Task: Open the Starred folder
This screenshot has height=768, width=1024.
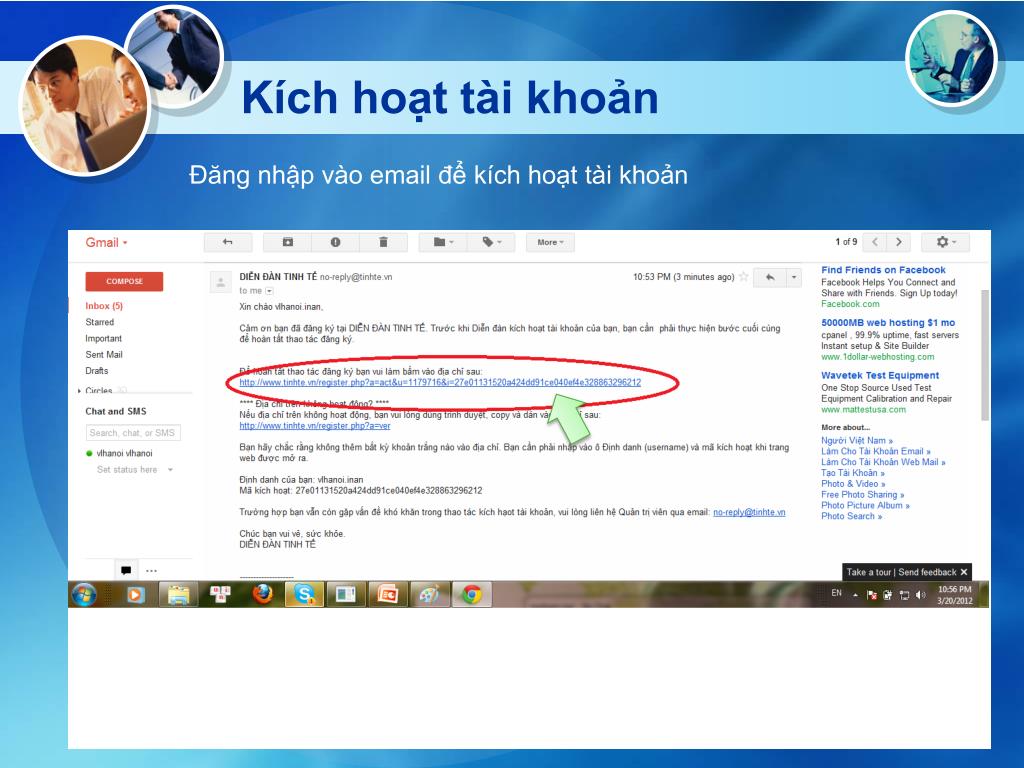Action: pos(99,322)
